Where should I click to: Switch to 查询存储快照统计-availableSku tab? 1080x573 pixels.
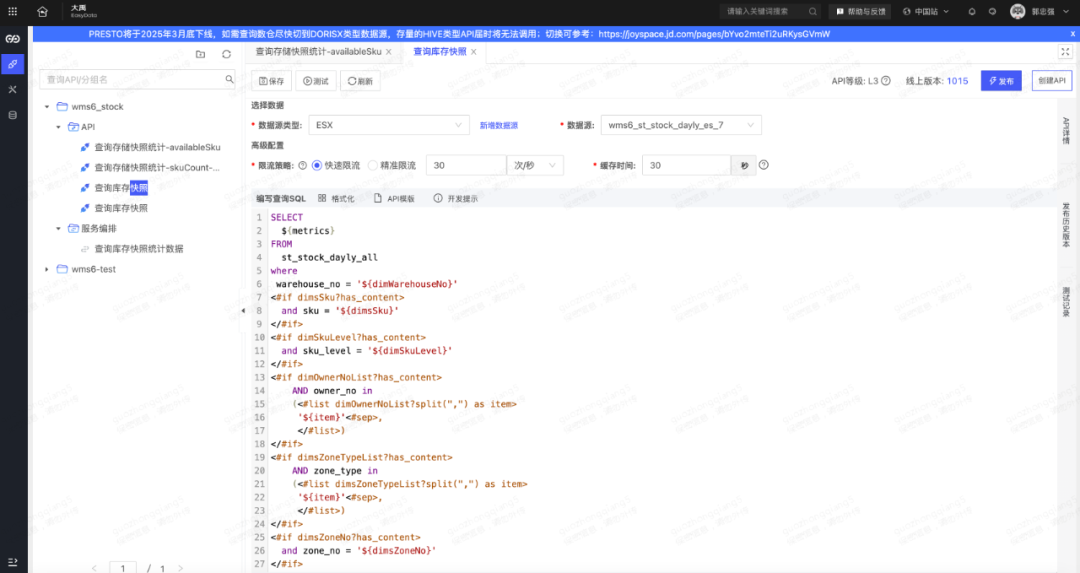point(318,52)
